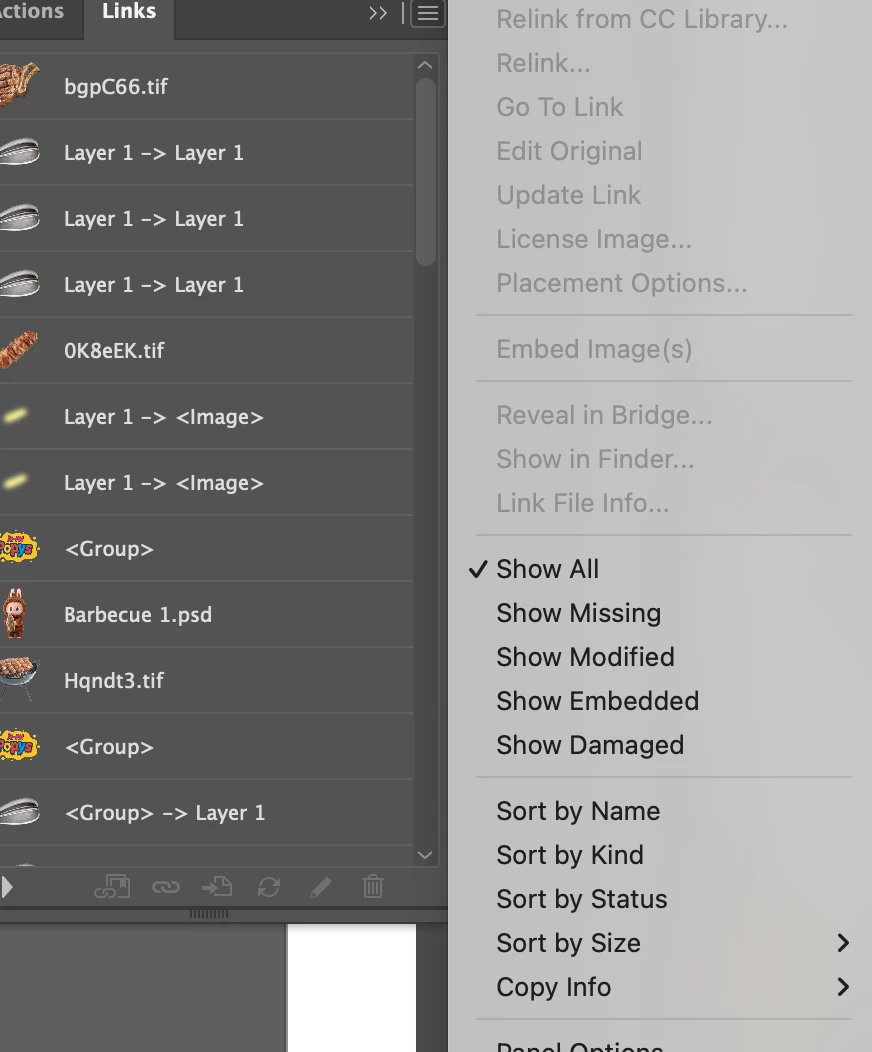The height and width of the screenshot is (1052, 872).
Task: Collapse panels with the double-arrow icon
Action: [x=378, y=13]
